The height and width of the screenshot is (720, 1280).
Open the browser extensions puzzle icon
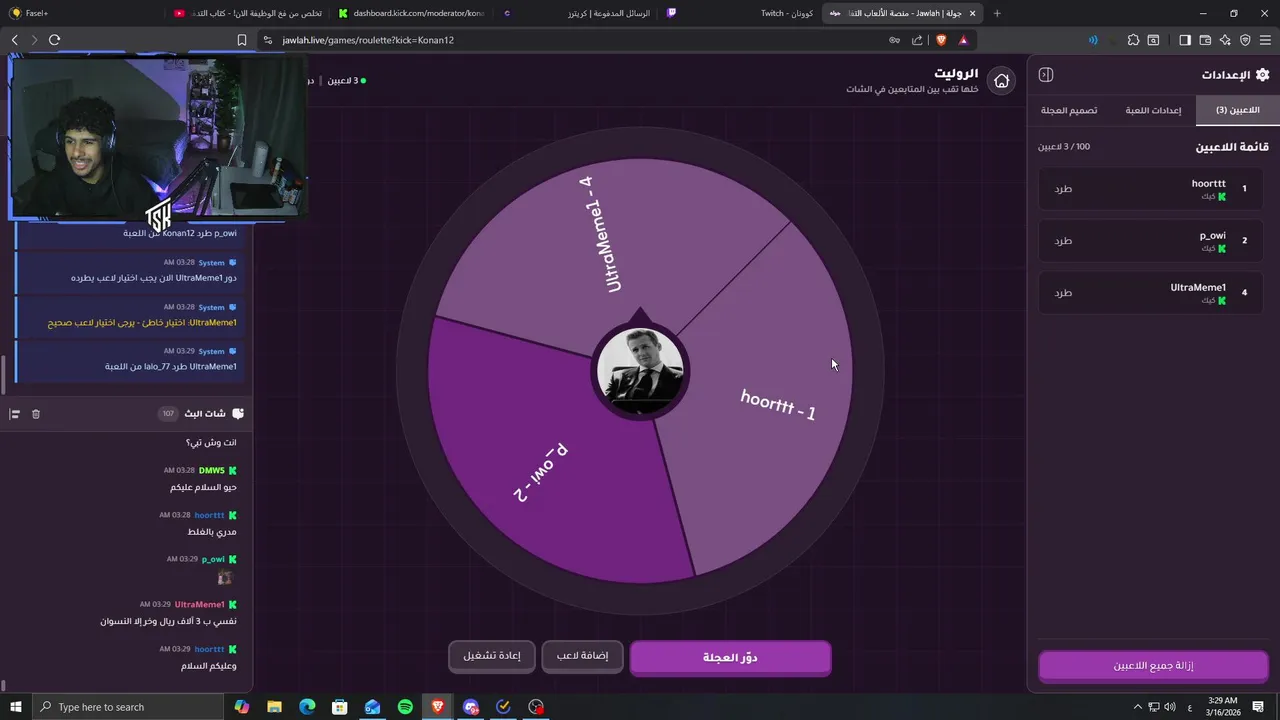coord(1133,40)
